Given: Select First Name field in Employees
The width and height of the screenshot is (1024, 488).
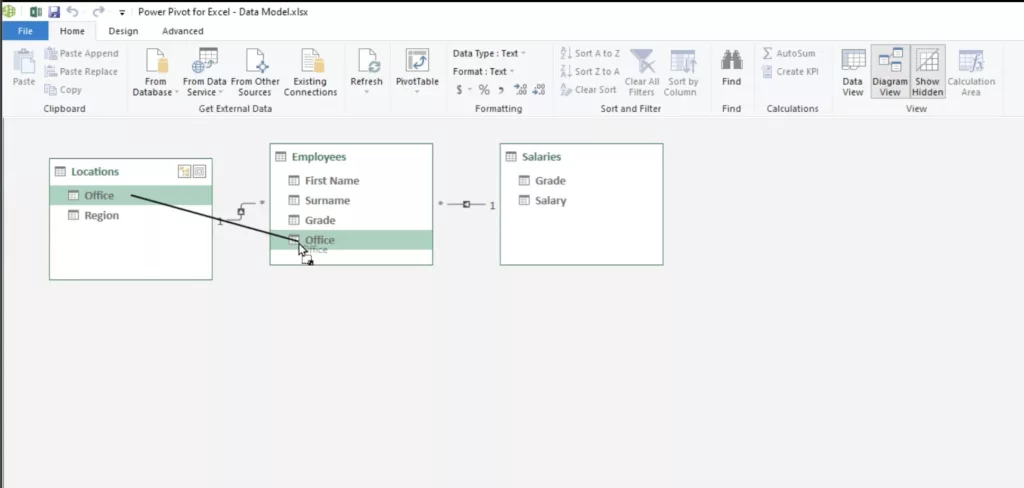Looking at the screenshot, I should (x=351, y=181).
